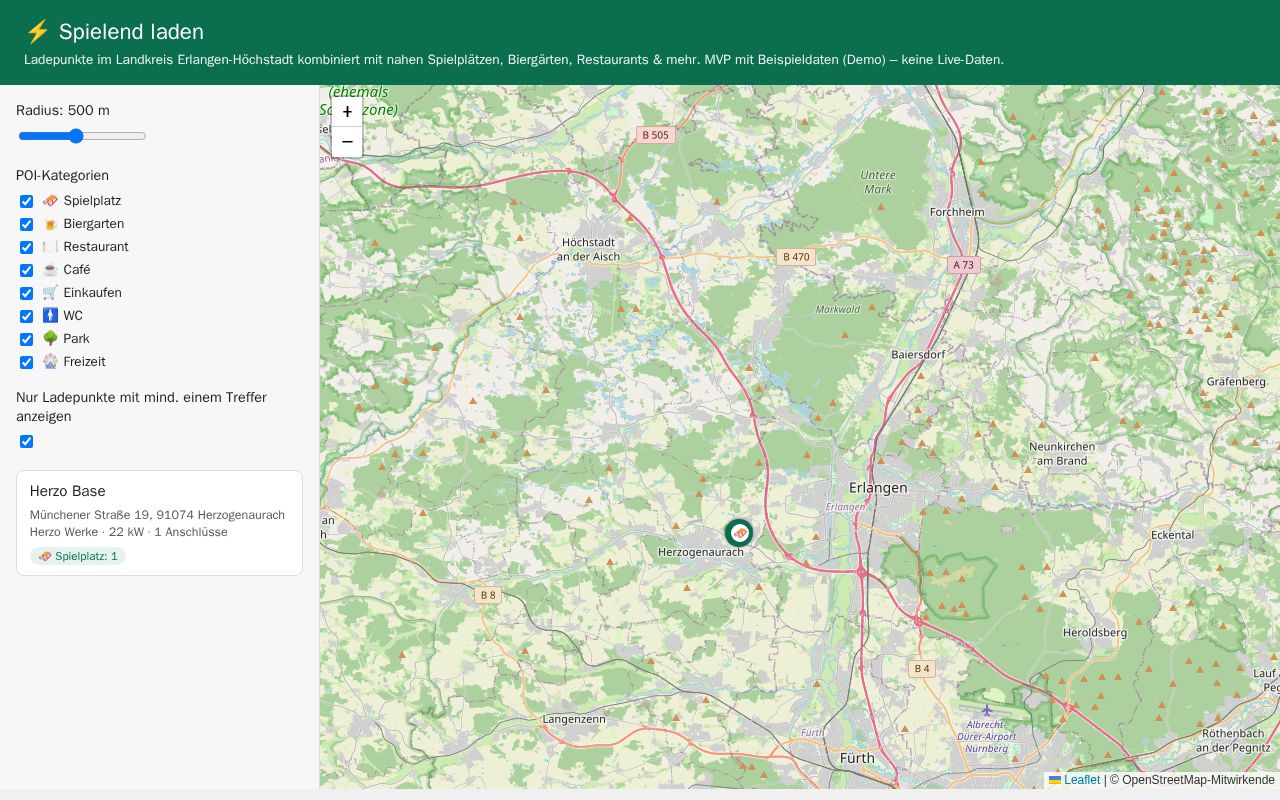
Task: Click the address 'Münchener Straße 19, 91074 Herzogenaurach'
Action: pyautogui.click(x=157, y=515)
